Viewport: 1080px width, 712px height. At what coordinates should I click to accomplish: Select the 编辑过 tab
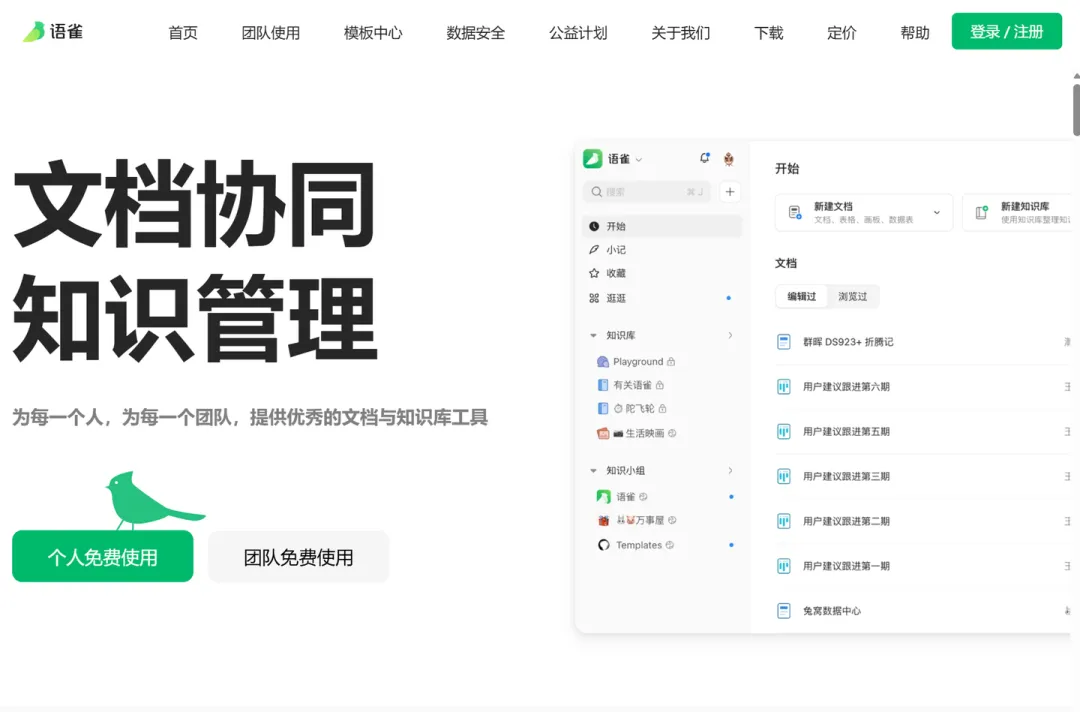pyautogui.click(x=802, y=297)
